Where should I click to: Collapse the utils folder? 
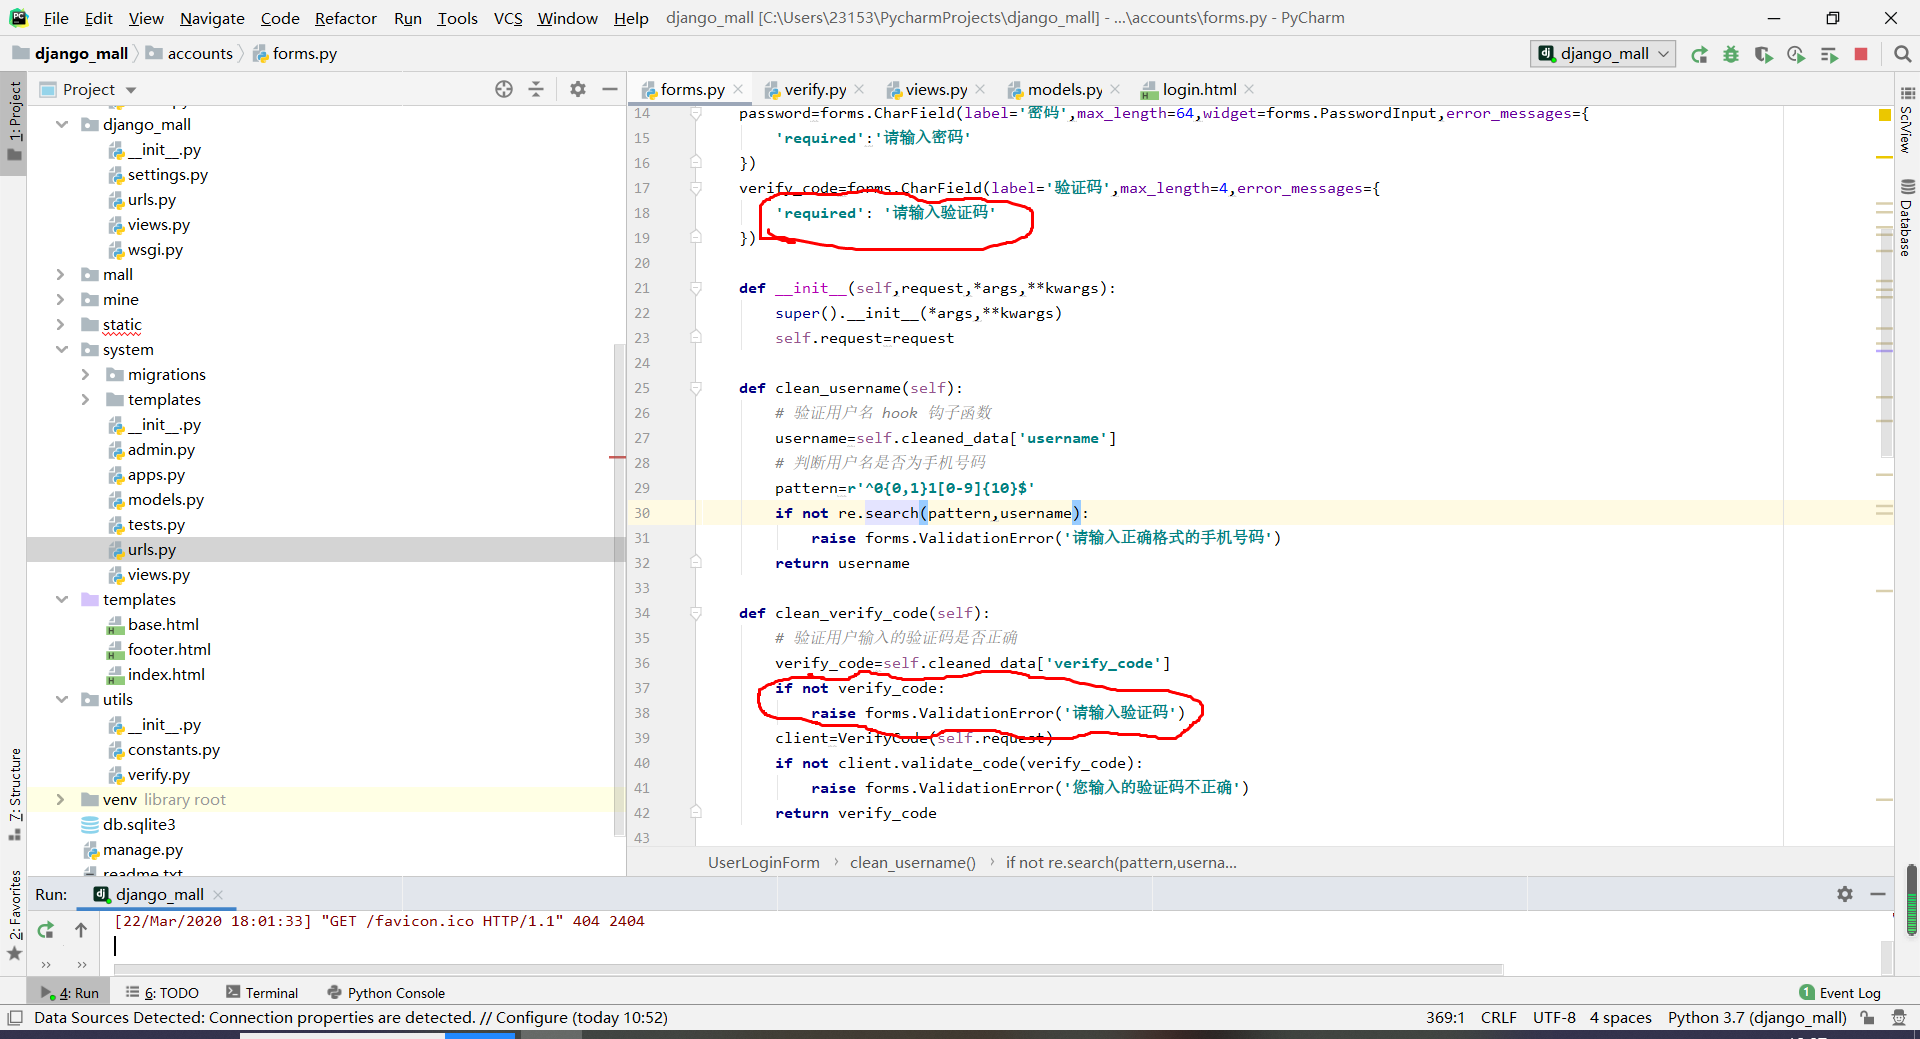[x=61, y=699]
